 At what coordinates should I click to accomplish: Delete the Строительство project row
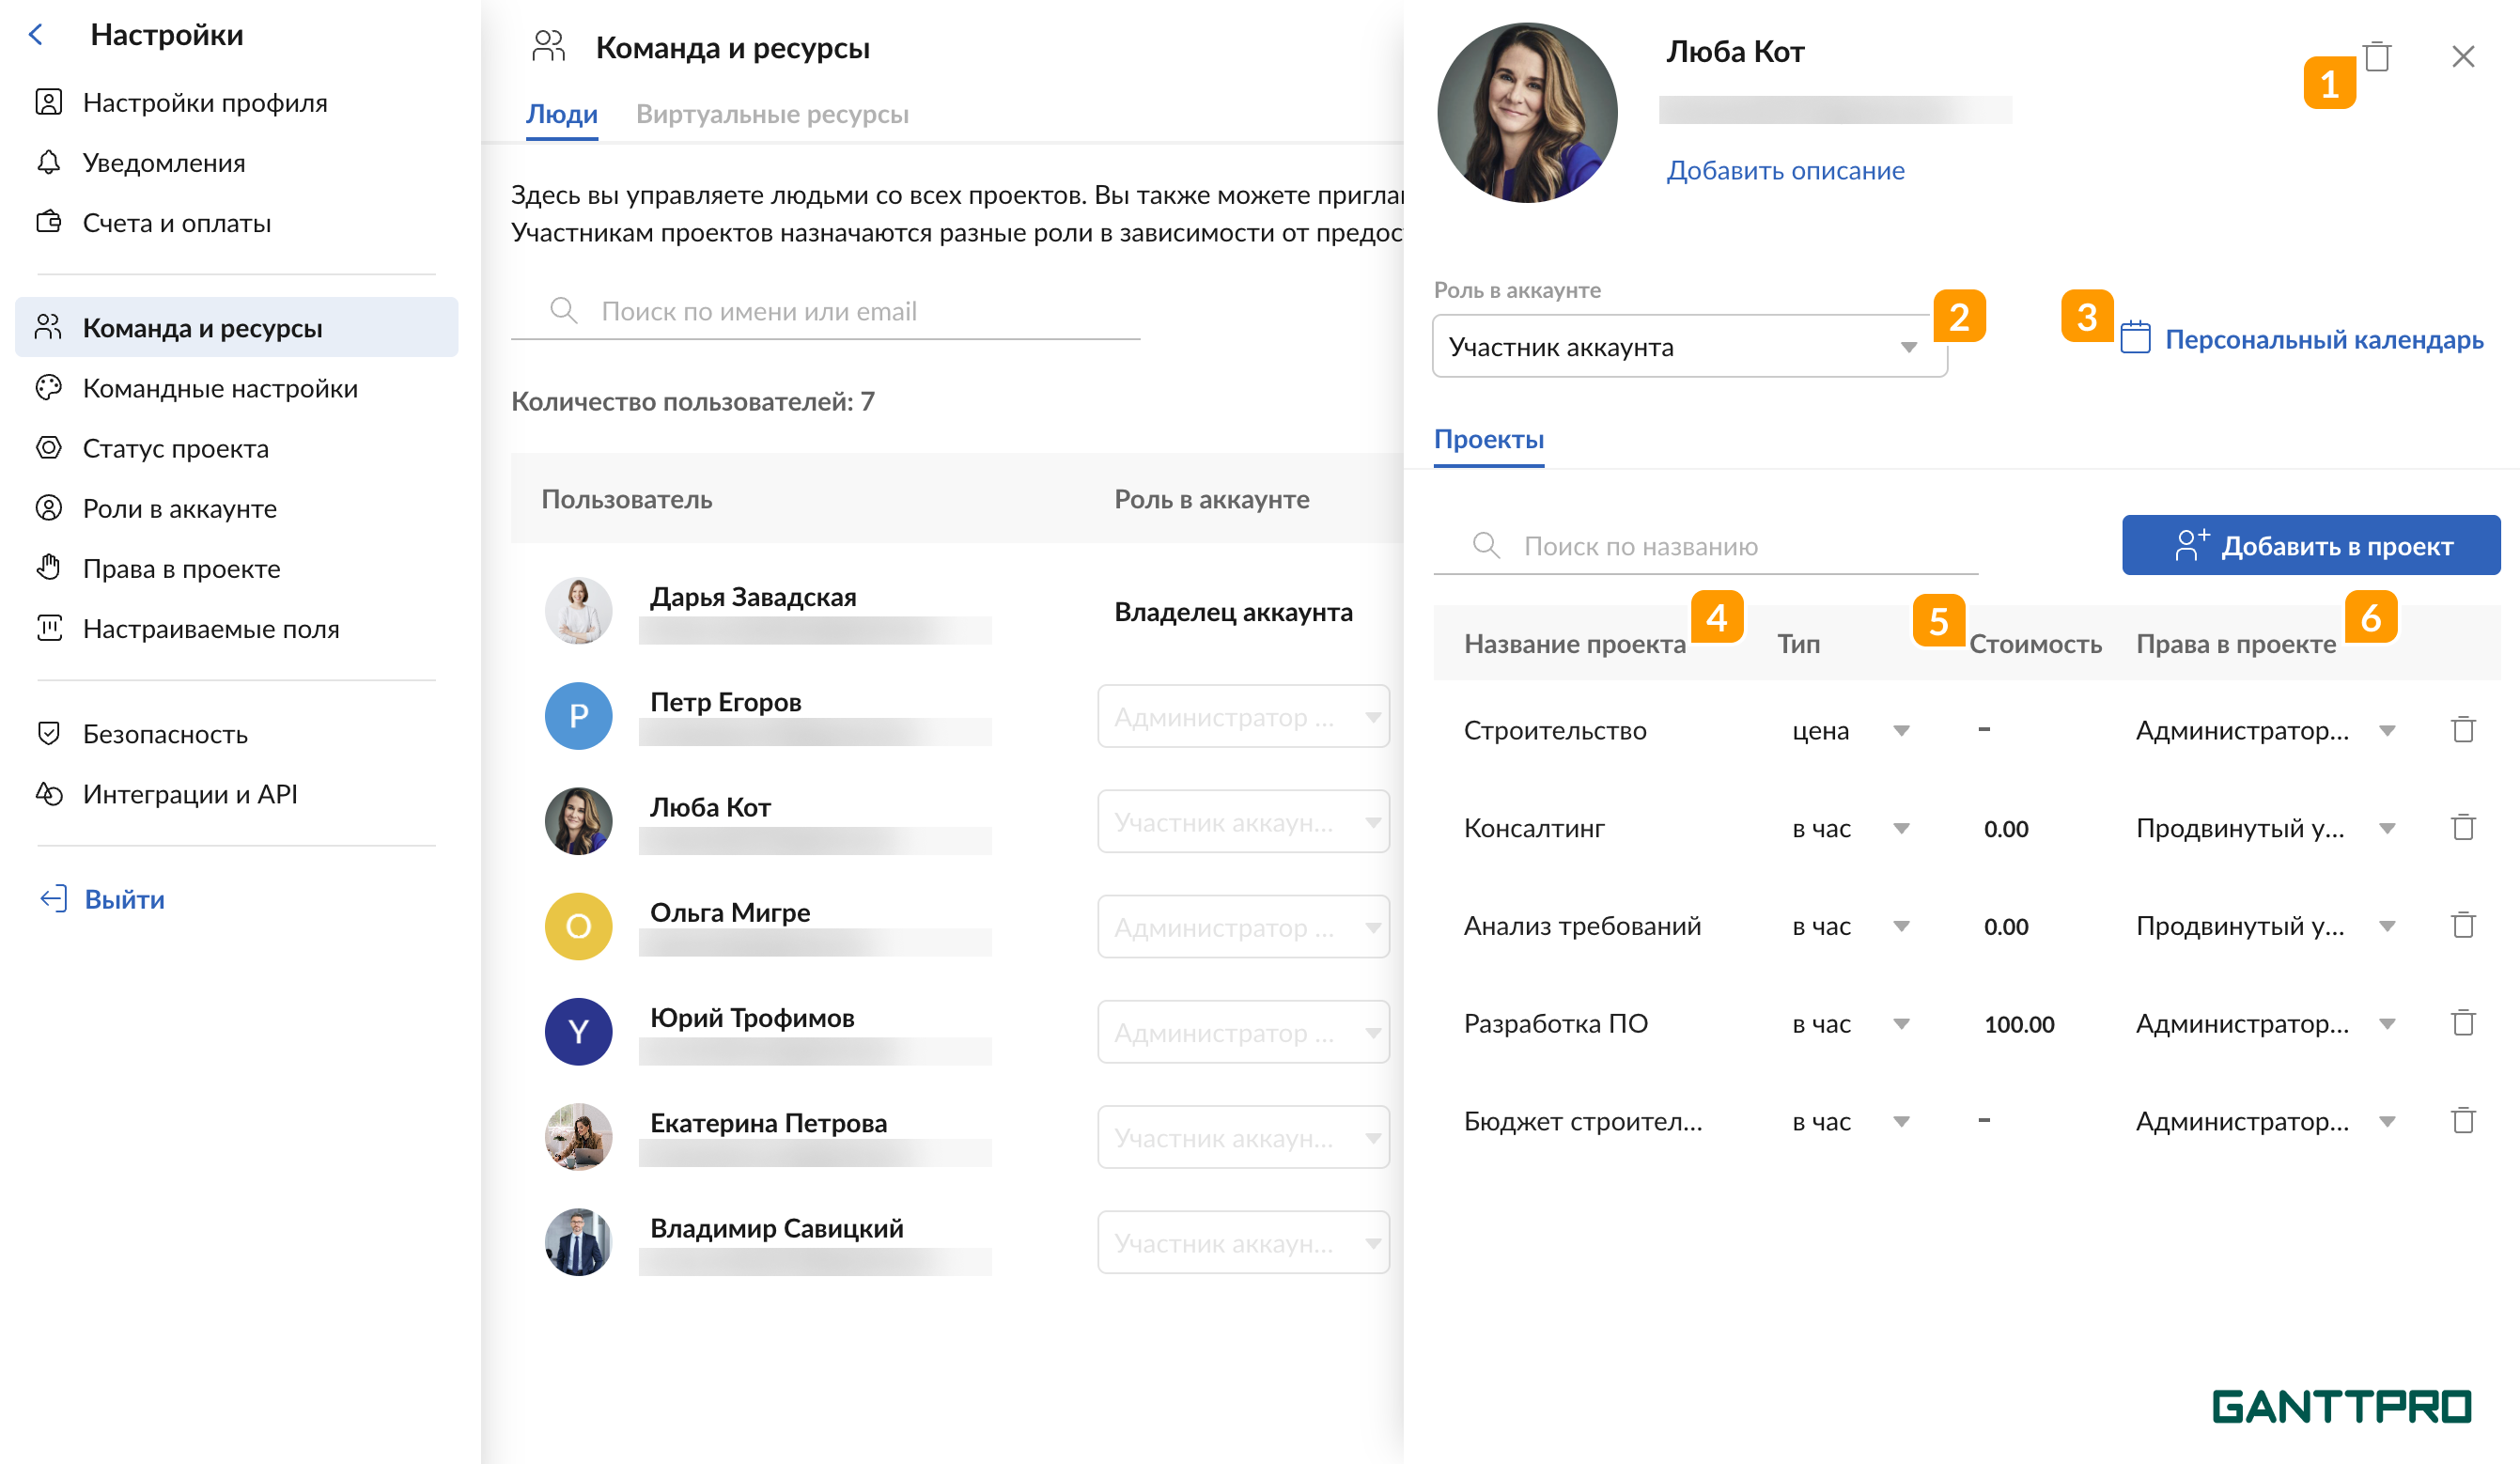pos(2462,730)
